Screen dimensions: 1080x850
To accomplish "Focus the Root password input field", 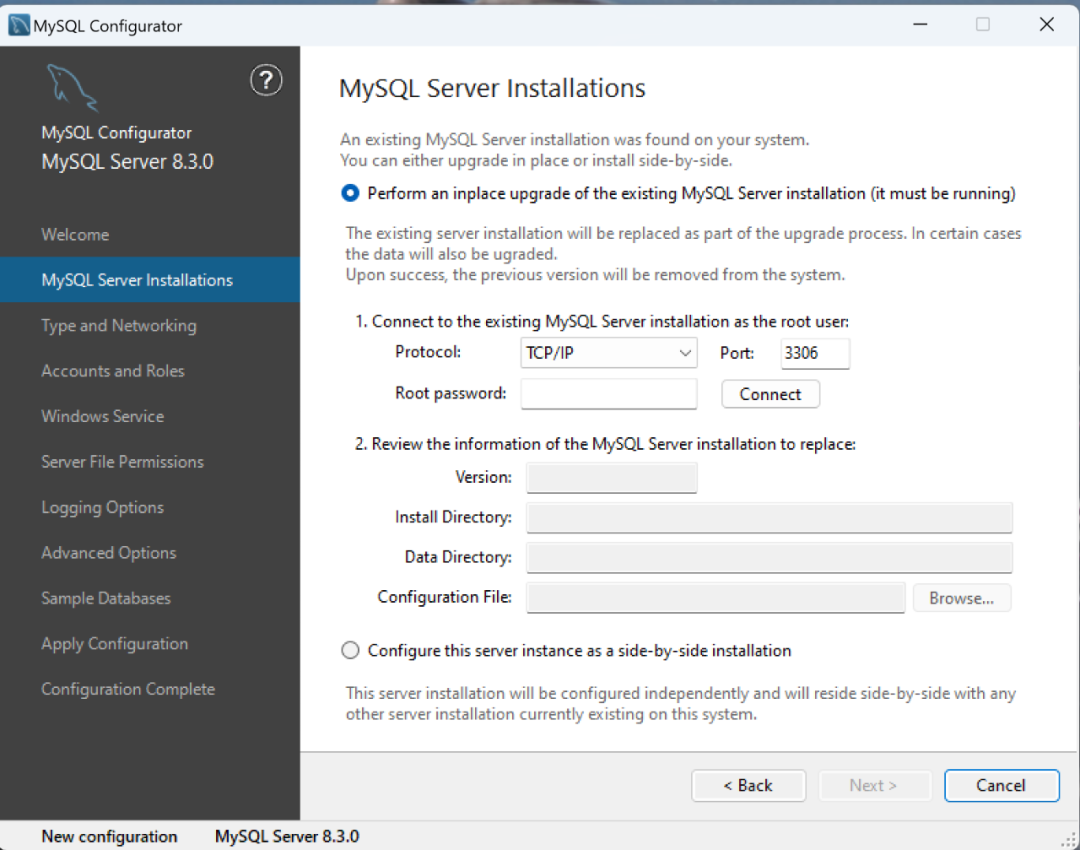I will [x=608, y=394].
